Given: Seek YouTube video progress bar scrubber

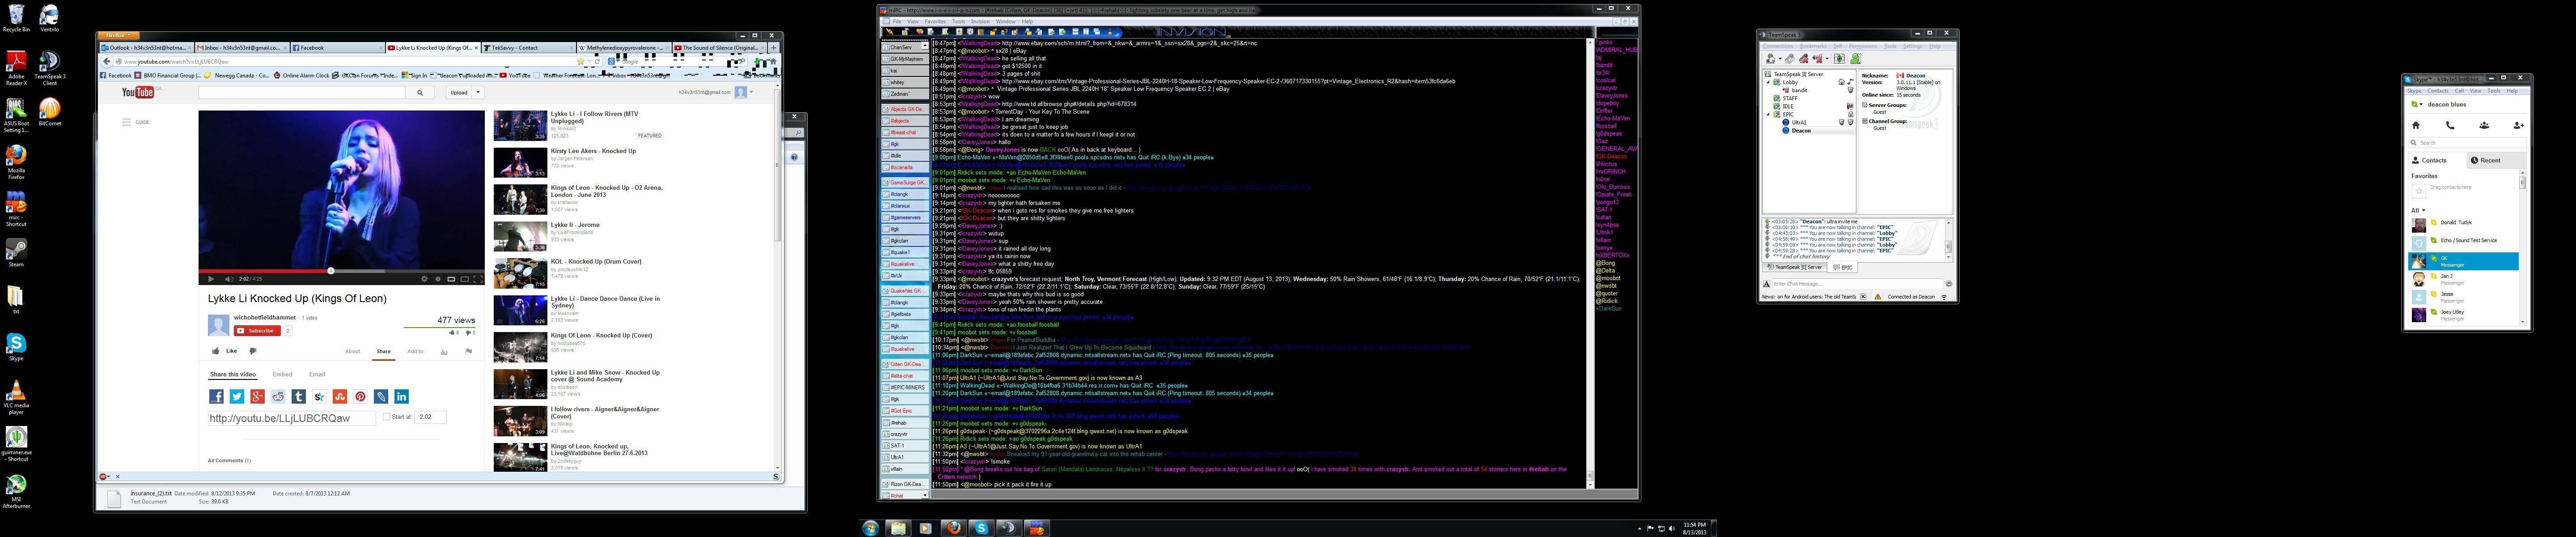Looking at the screenshot, I should [331, 271].
